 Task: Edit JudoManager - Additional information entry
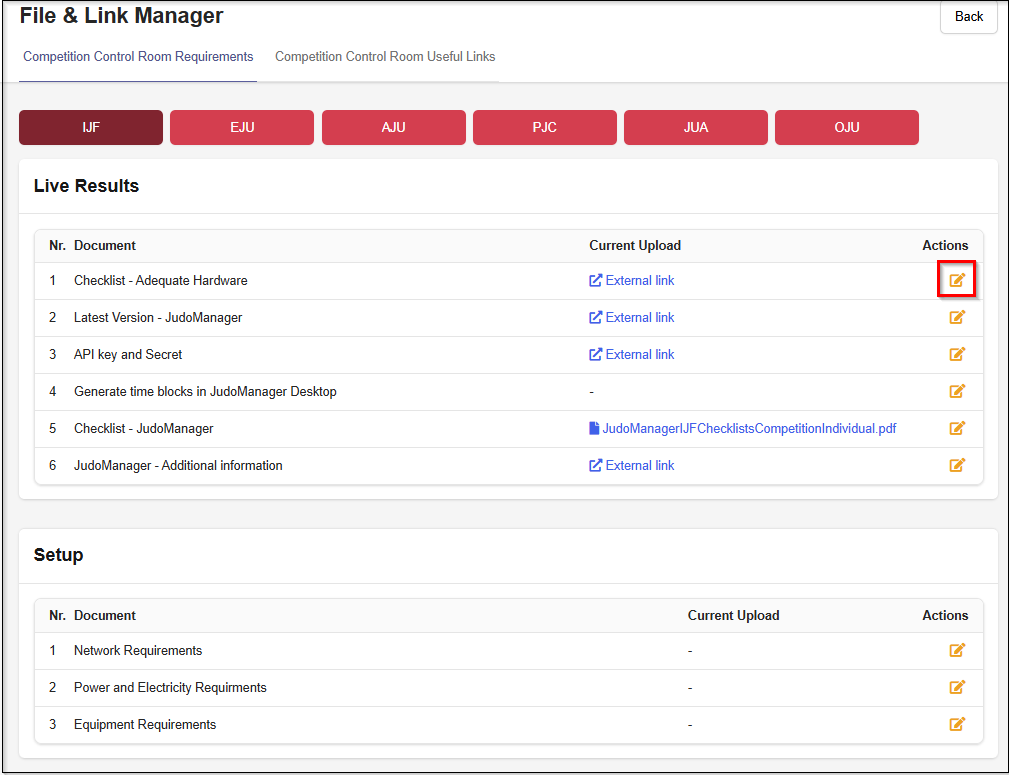(x=957, y=466)
